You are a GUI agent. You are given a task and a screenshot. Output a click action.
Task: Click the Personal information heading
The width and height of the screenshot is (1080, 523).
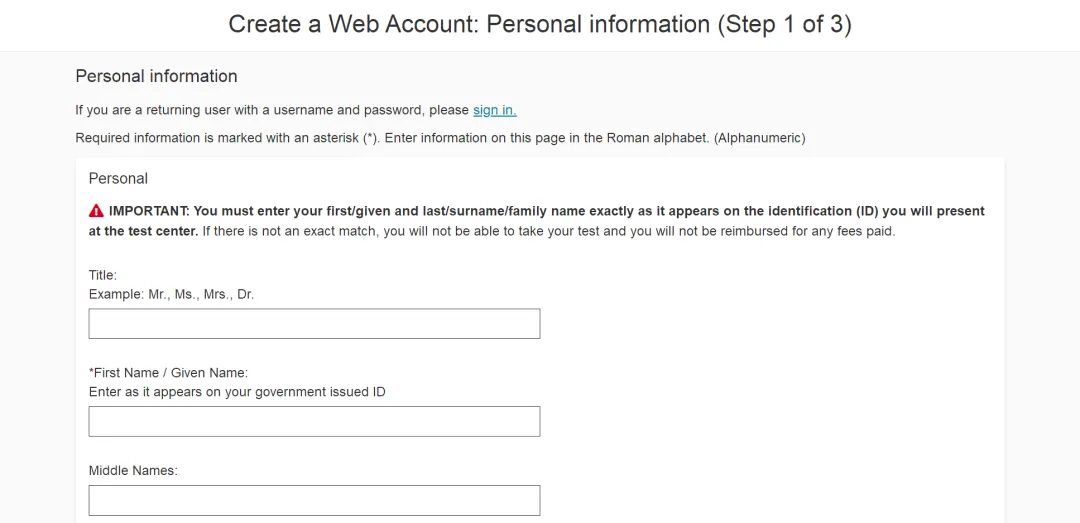click(x=156, y=76)
